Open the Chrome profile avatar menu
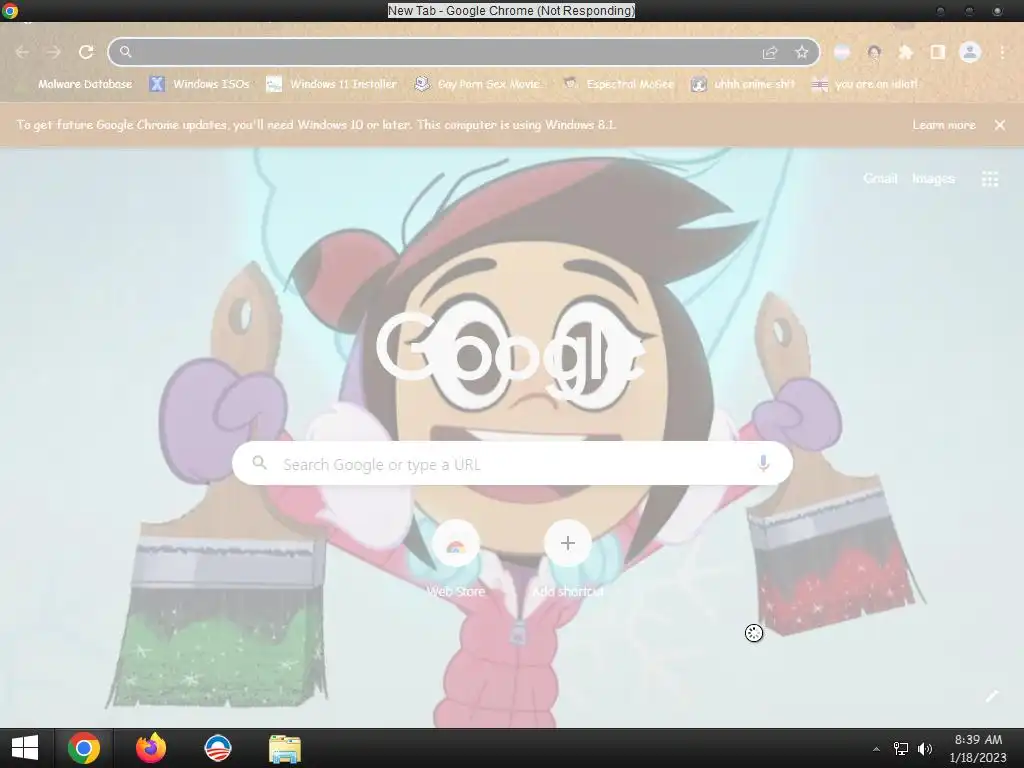 (x=970, y=52)
